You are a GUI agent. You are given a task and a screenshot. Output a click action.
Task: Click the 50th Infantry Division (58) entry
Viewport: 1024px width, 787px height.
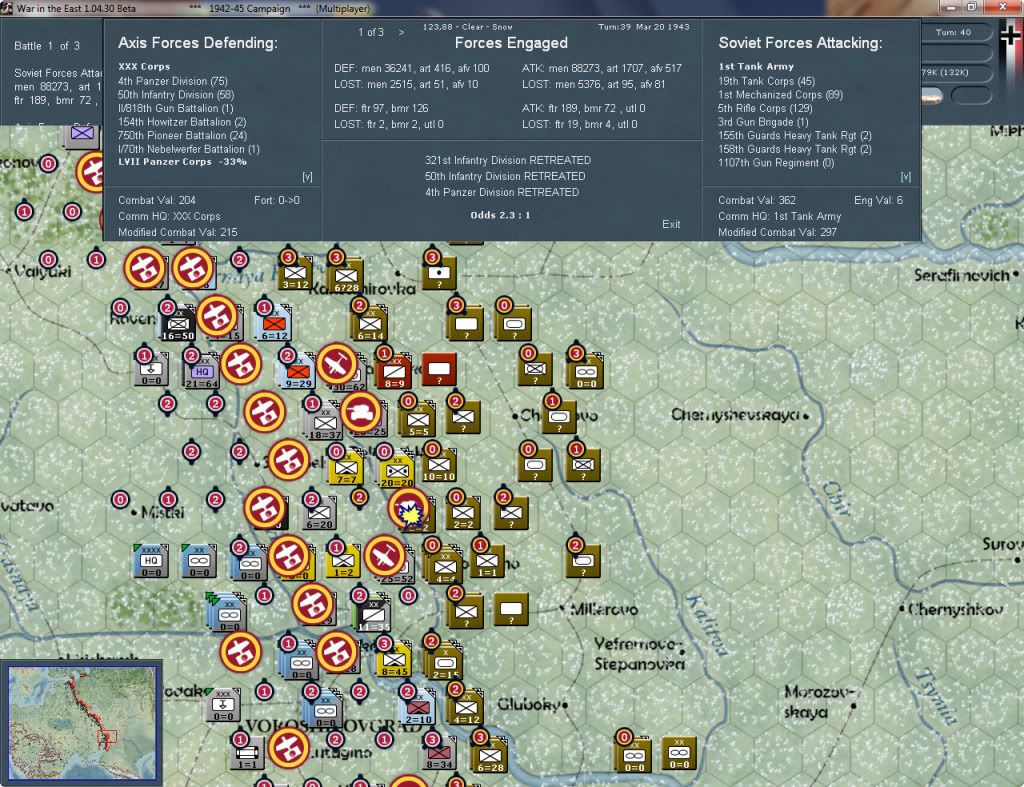[x=176, y=95]
